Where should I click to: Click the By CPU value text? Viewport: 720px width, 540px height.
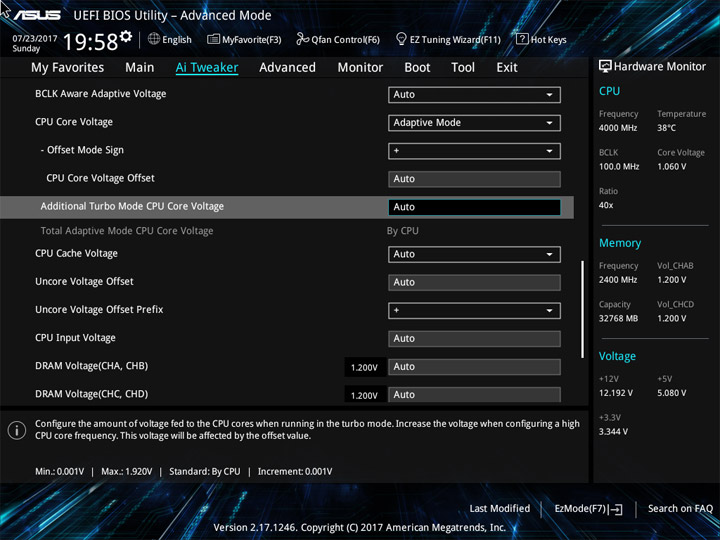point(403,231)
